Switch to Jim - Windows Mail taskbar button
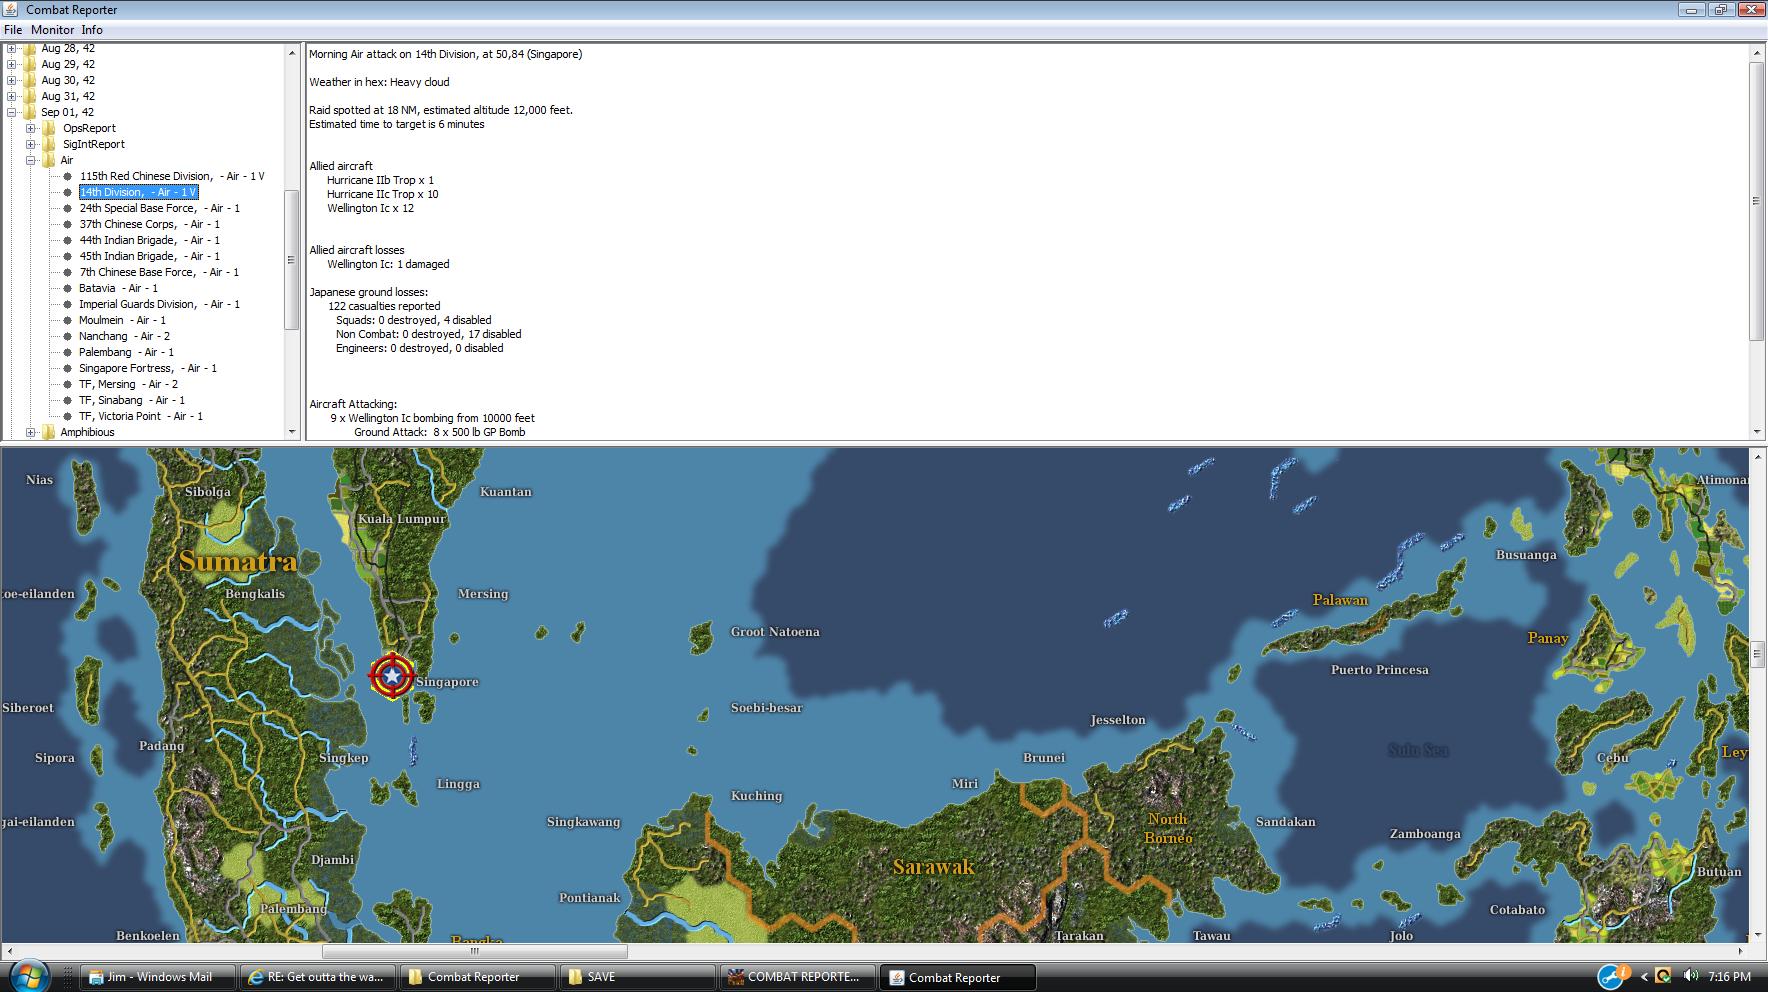1768x992 pixels. 158,977
